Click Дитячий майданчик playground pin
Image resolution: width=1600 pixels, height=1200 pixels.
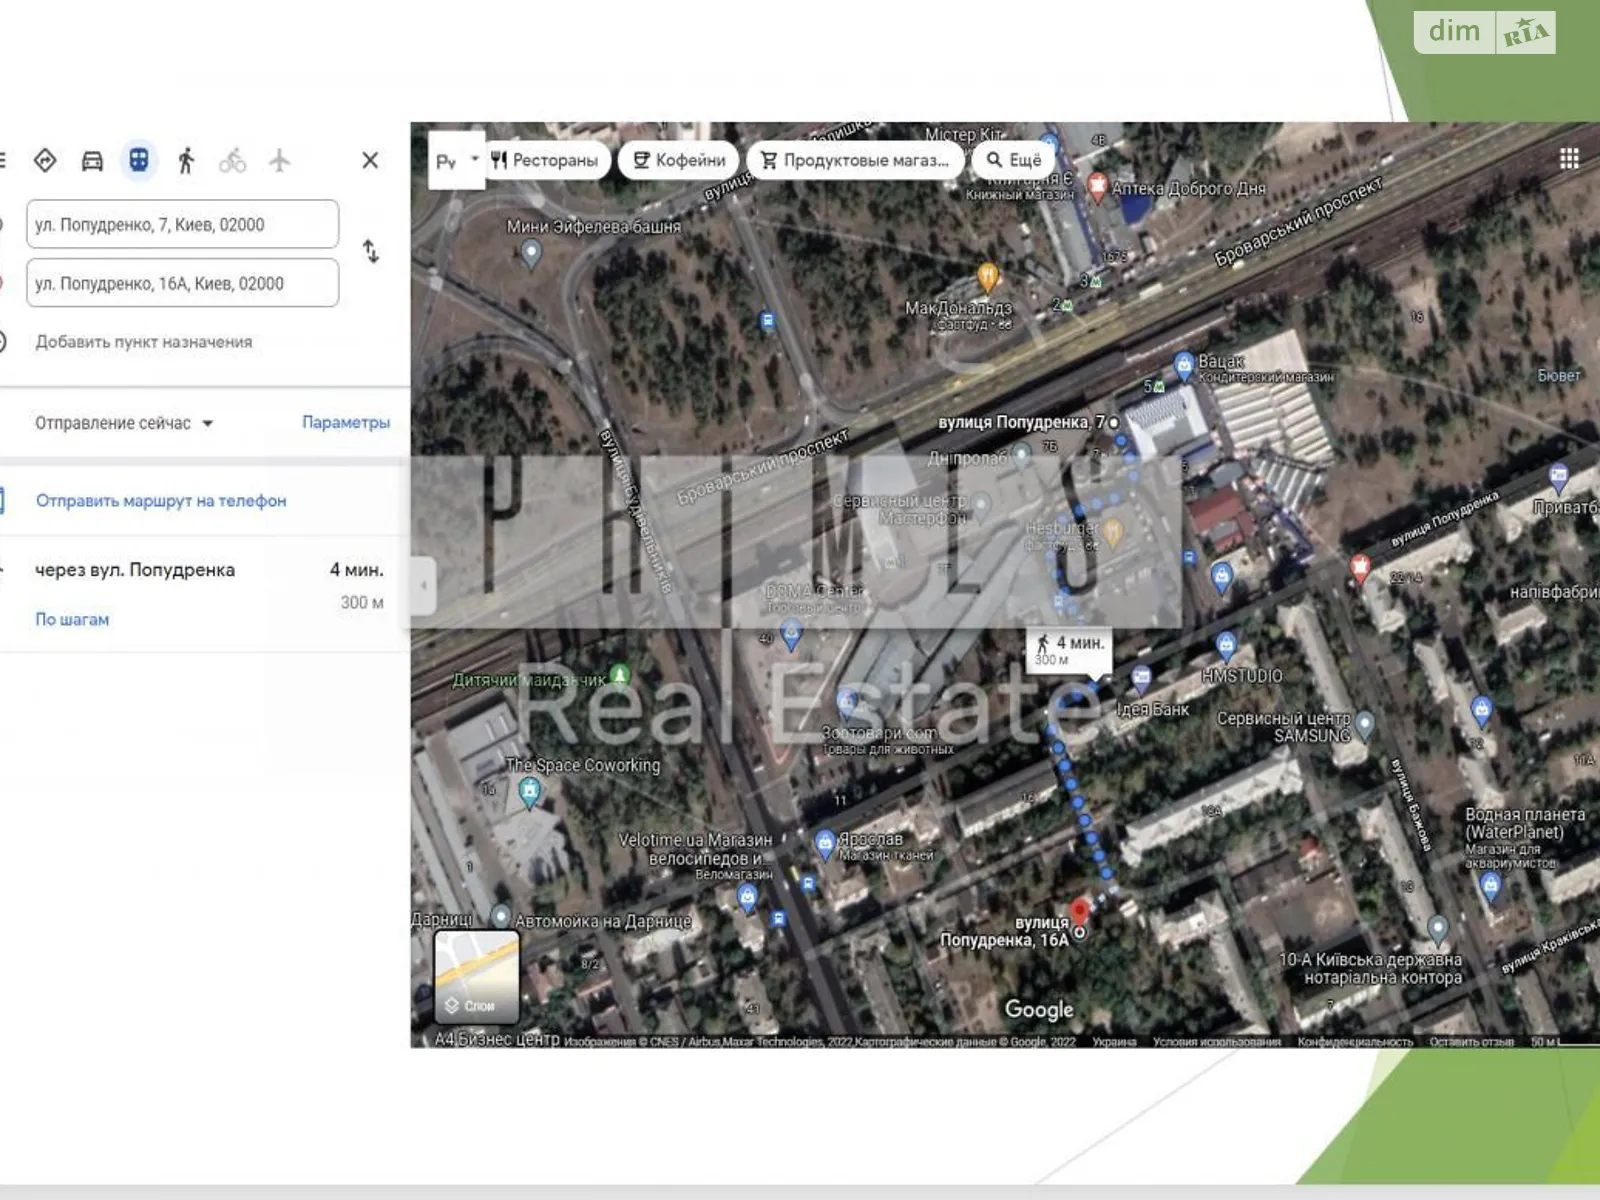pyautogui.click(x=620, y=676)
